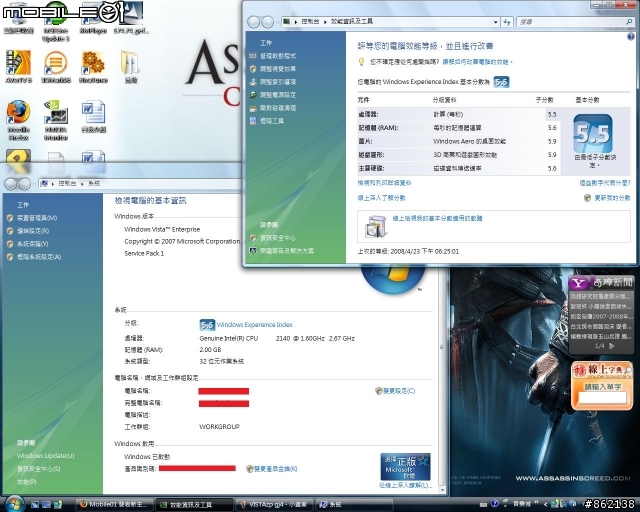Open the KMPlayer desktop shortcut
640x512 pixels.
point(93,18)
